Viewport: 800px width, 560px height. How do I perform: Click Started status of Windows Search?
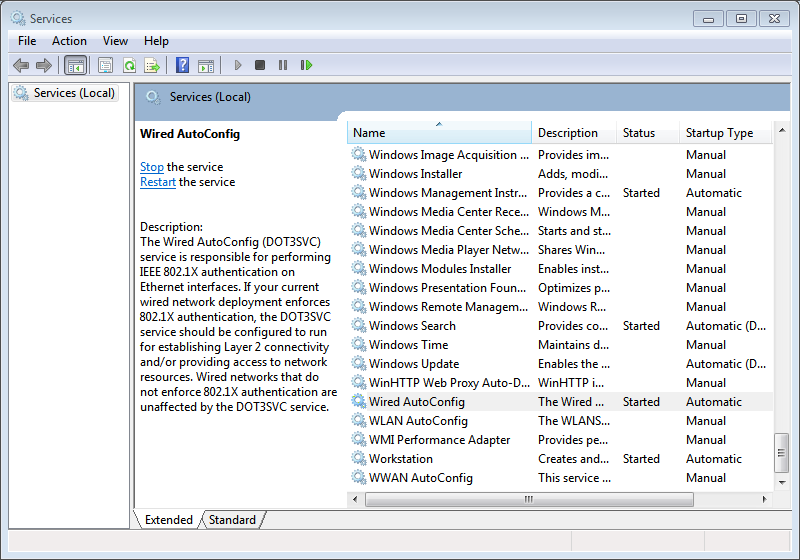[x=641, y=325]
